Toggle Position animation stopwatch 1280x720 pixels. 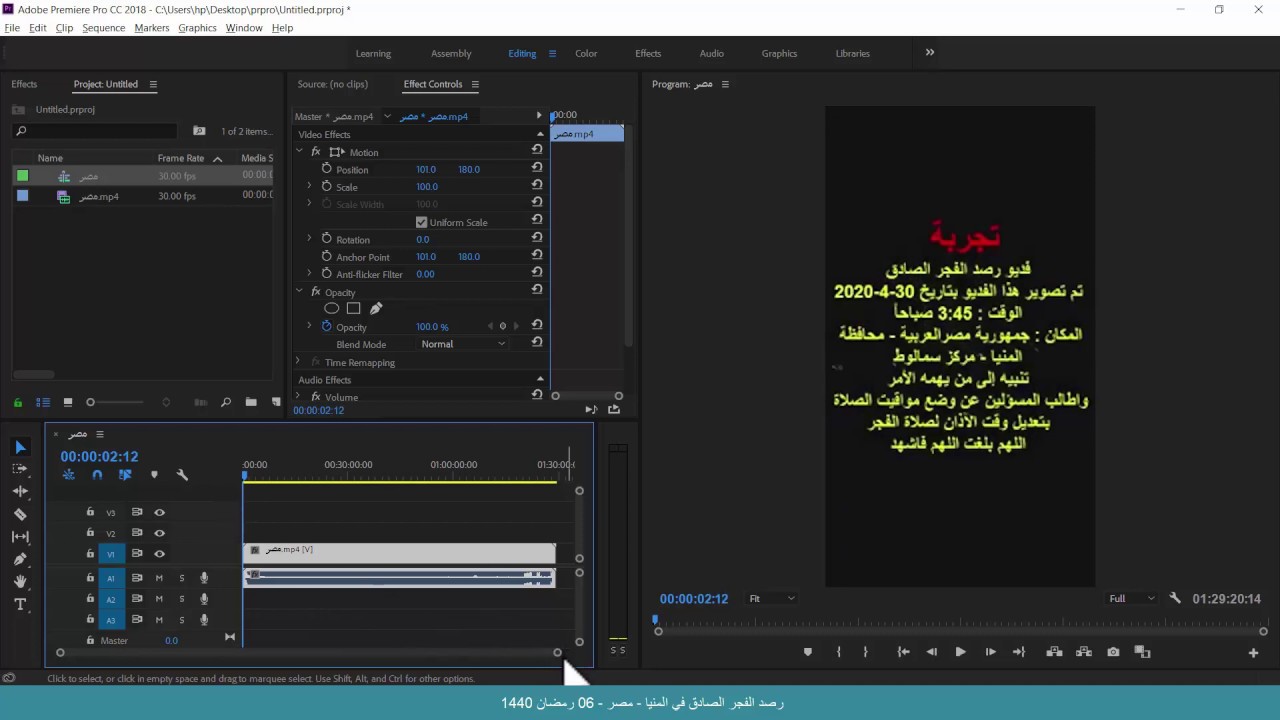[326, 169]
